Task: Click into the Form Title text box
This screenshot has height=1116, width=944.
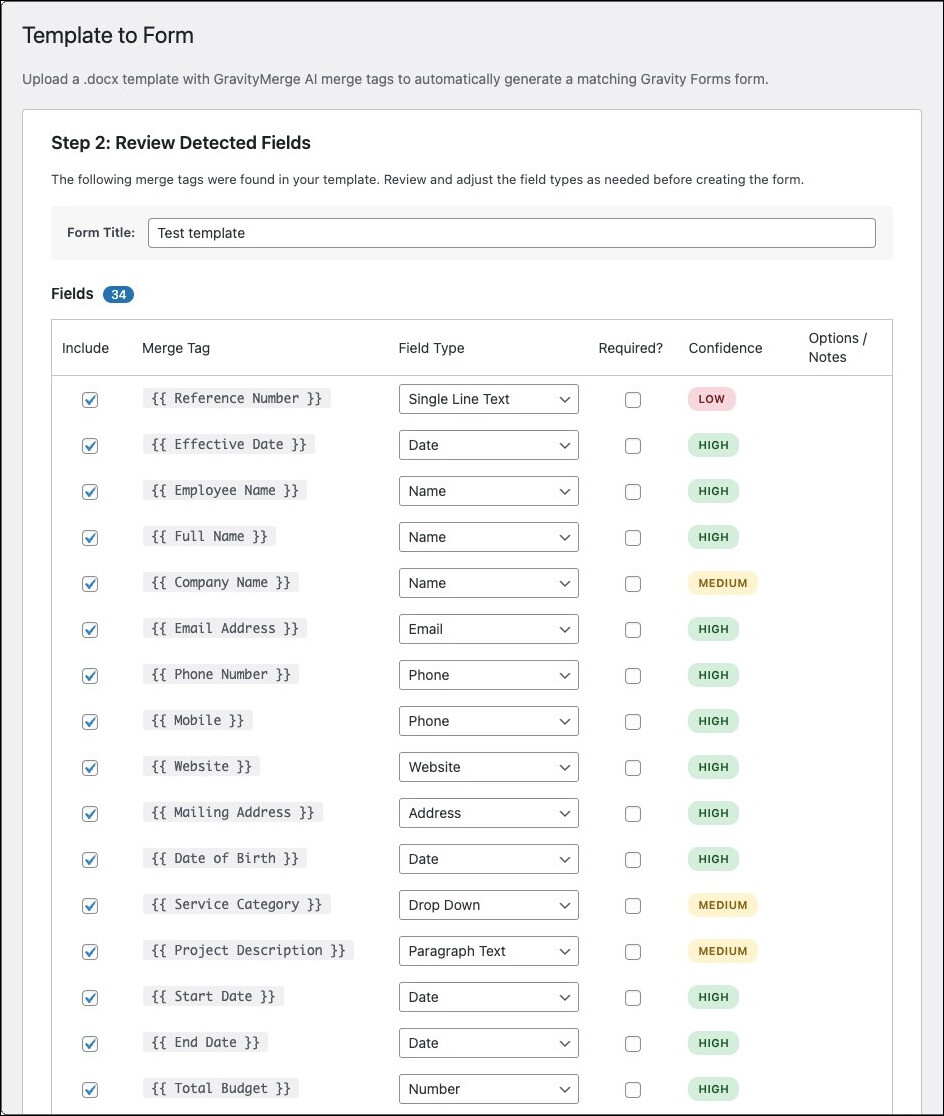Action: click(x=511, y=233)
